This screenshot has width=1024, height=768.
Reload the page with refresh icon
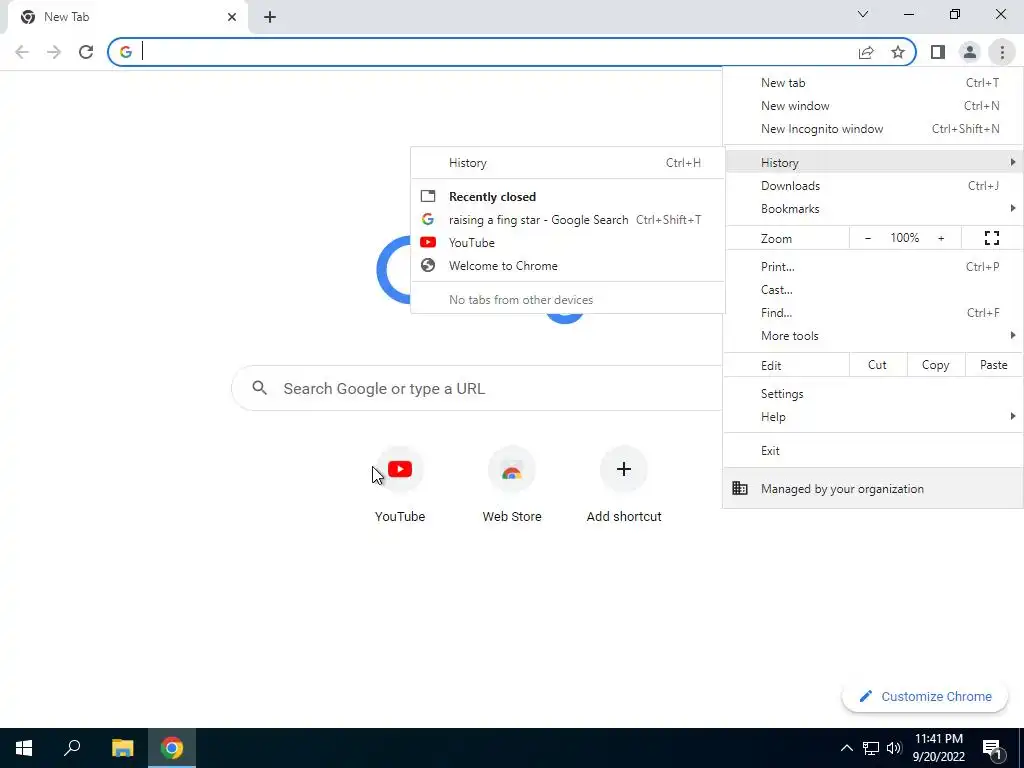86,52
